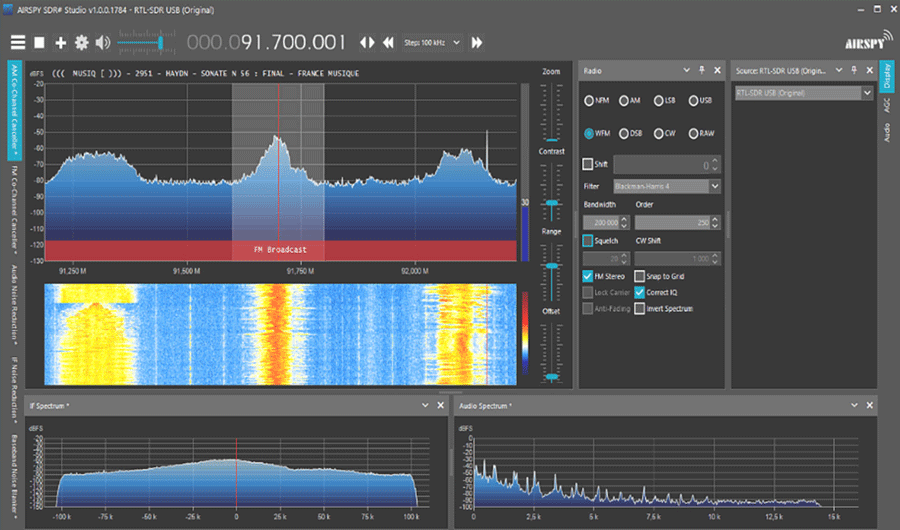Open the gear configuration icon

click(82, 42)
